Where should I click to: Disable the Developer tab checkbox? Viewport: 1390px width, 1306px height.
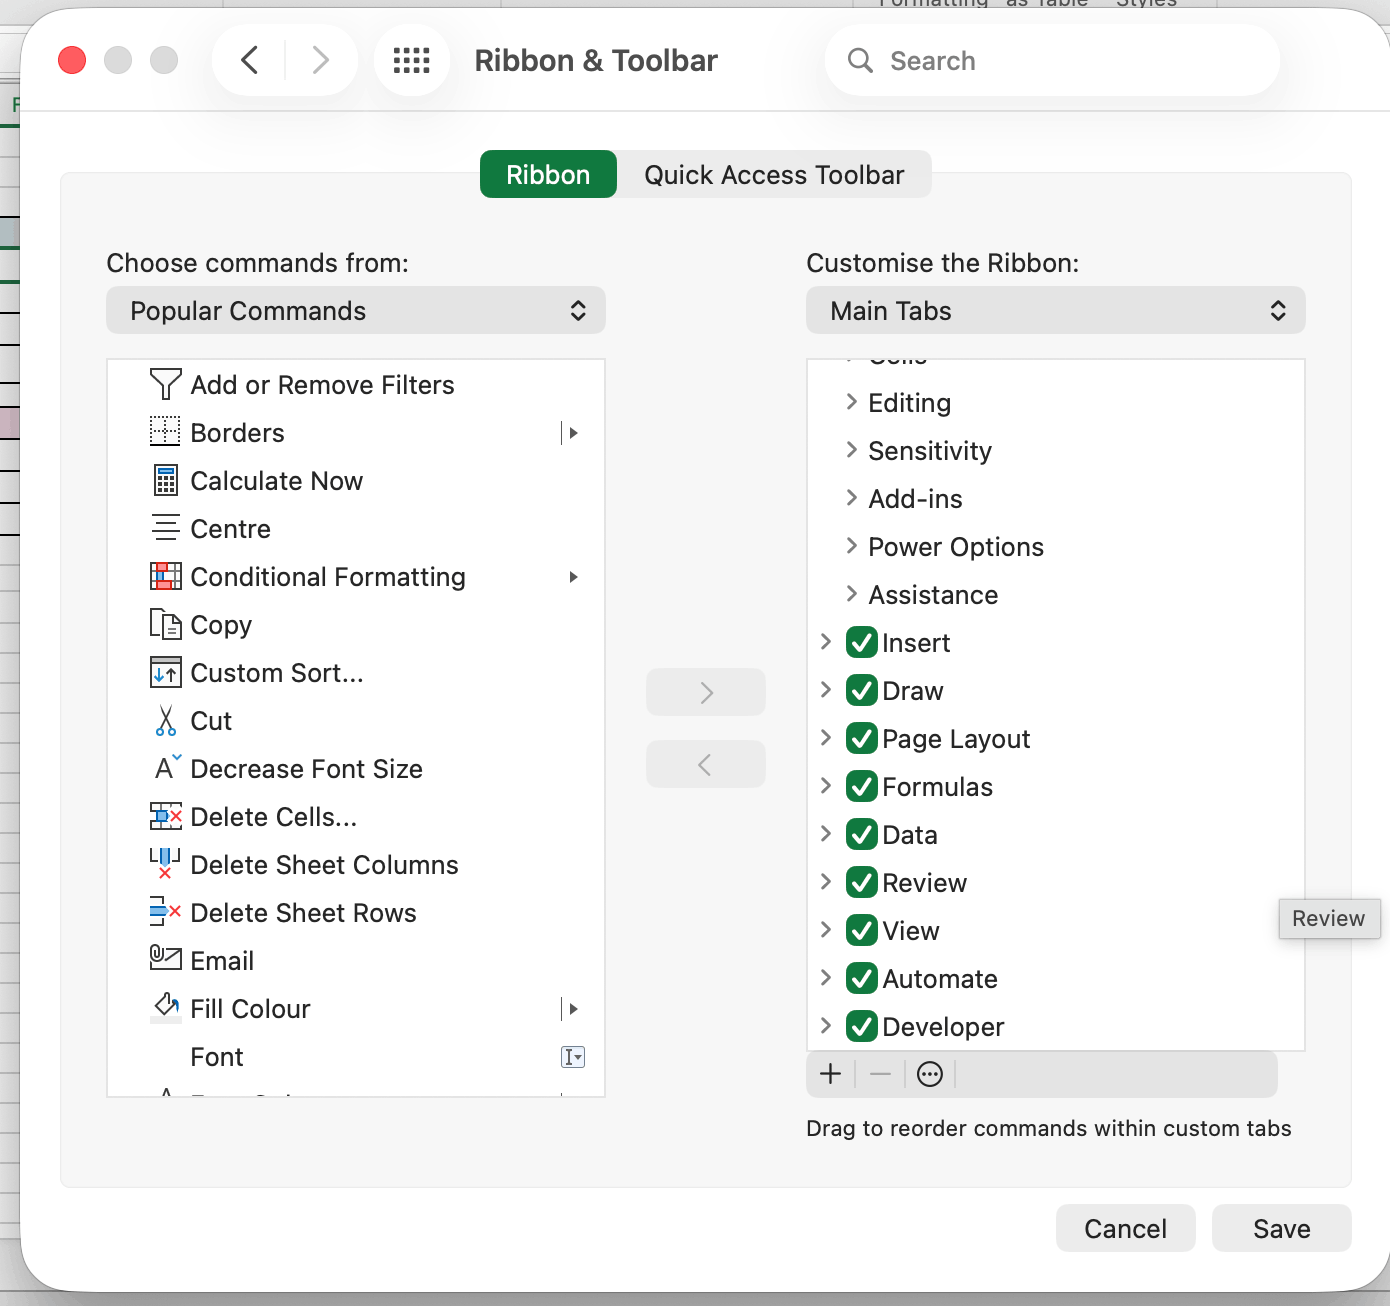861,1026
